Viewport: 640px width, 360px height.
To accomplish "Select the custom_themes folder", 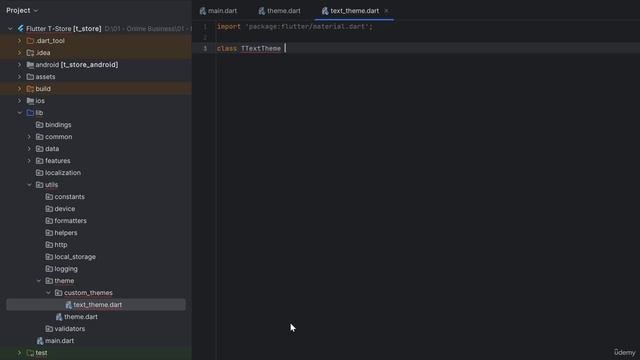I will [88, 293].
